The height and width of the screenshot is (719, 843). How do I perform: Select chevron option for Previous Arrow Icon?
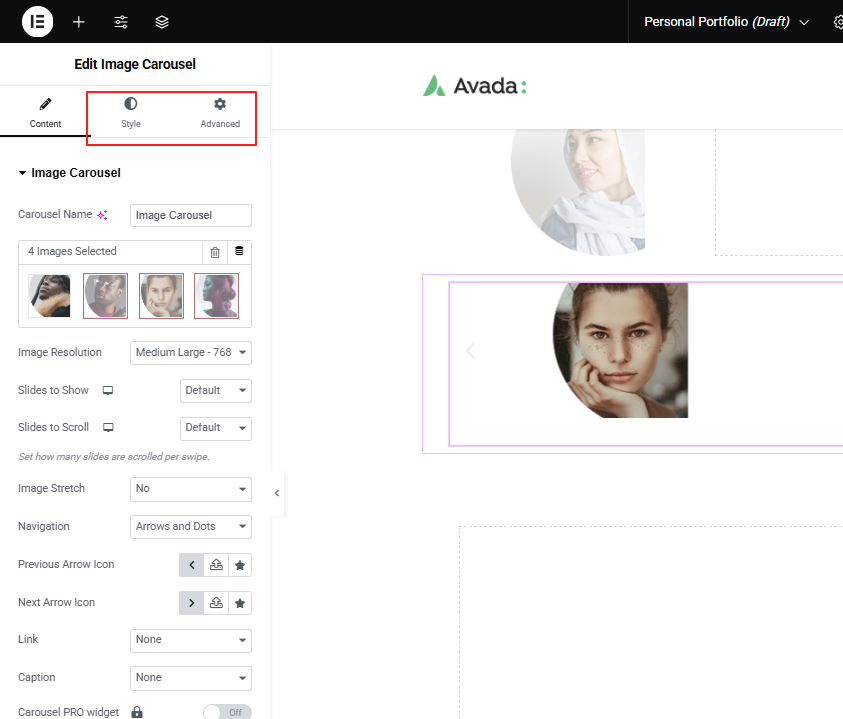191,565
